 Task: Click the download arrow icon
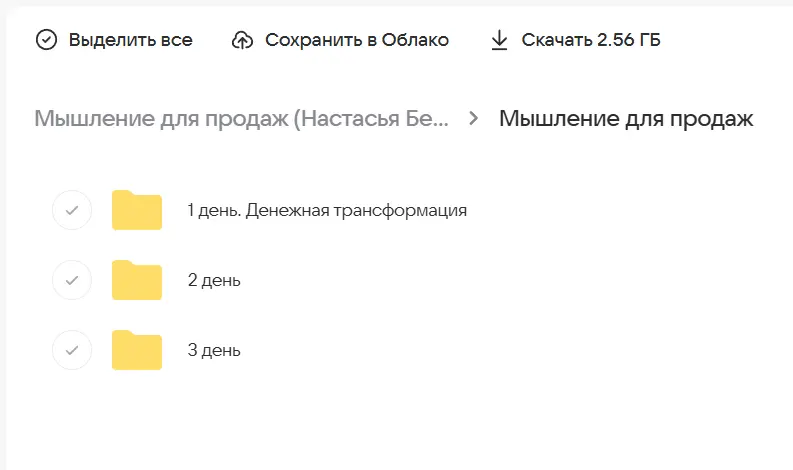[499, 40]
